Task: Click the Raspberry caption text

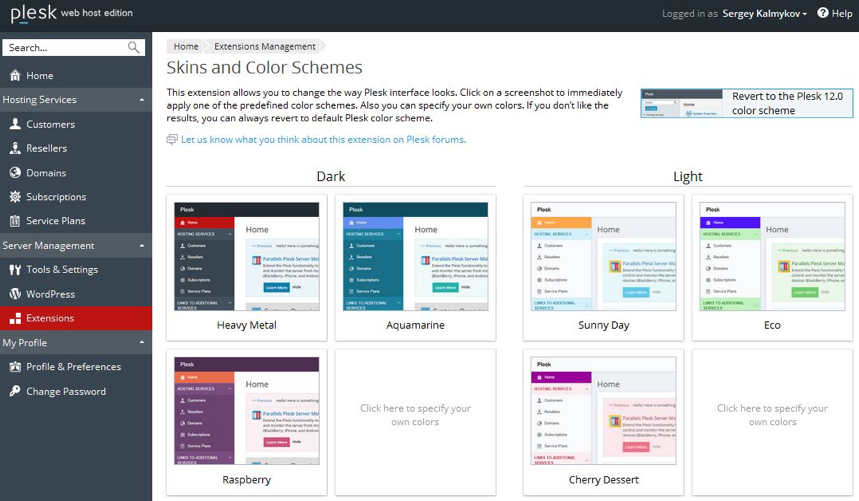Action: pyautogui.click(x=247, y=480)
